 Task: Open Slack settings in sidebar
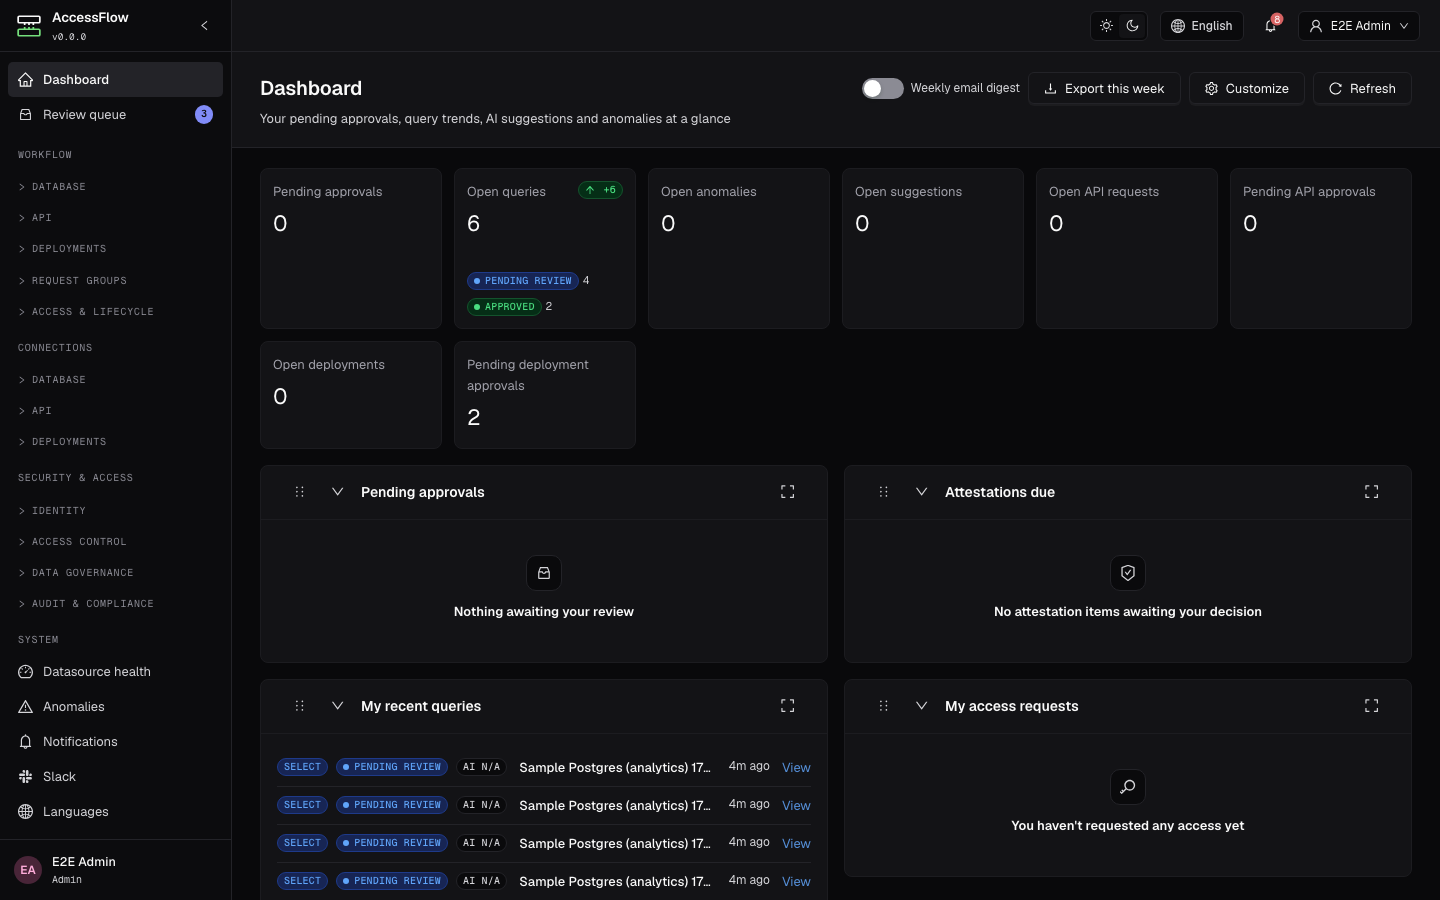tap(115, 777)
